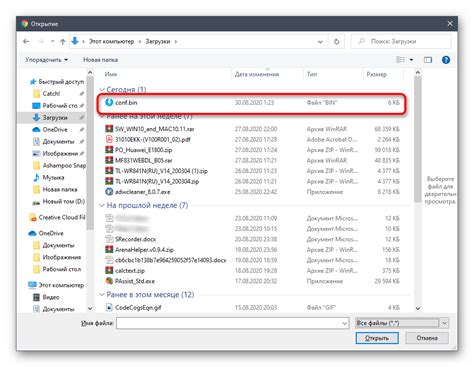This screenshot has width=474, height=367.
Task: Click Этот компьютер in address bar
Action: coord(112,42)
